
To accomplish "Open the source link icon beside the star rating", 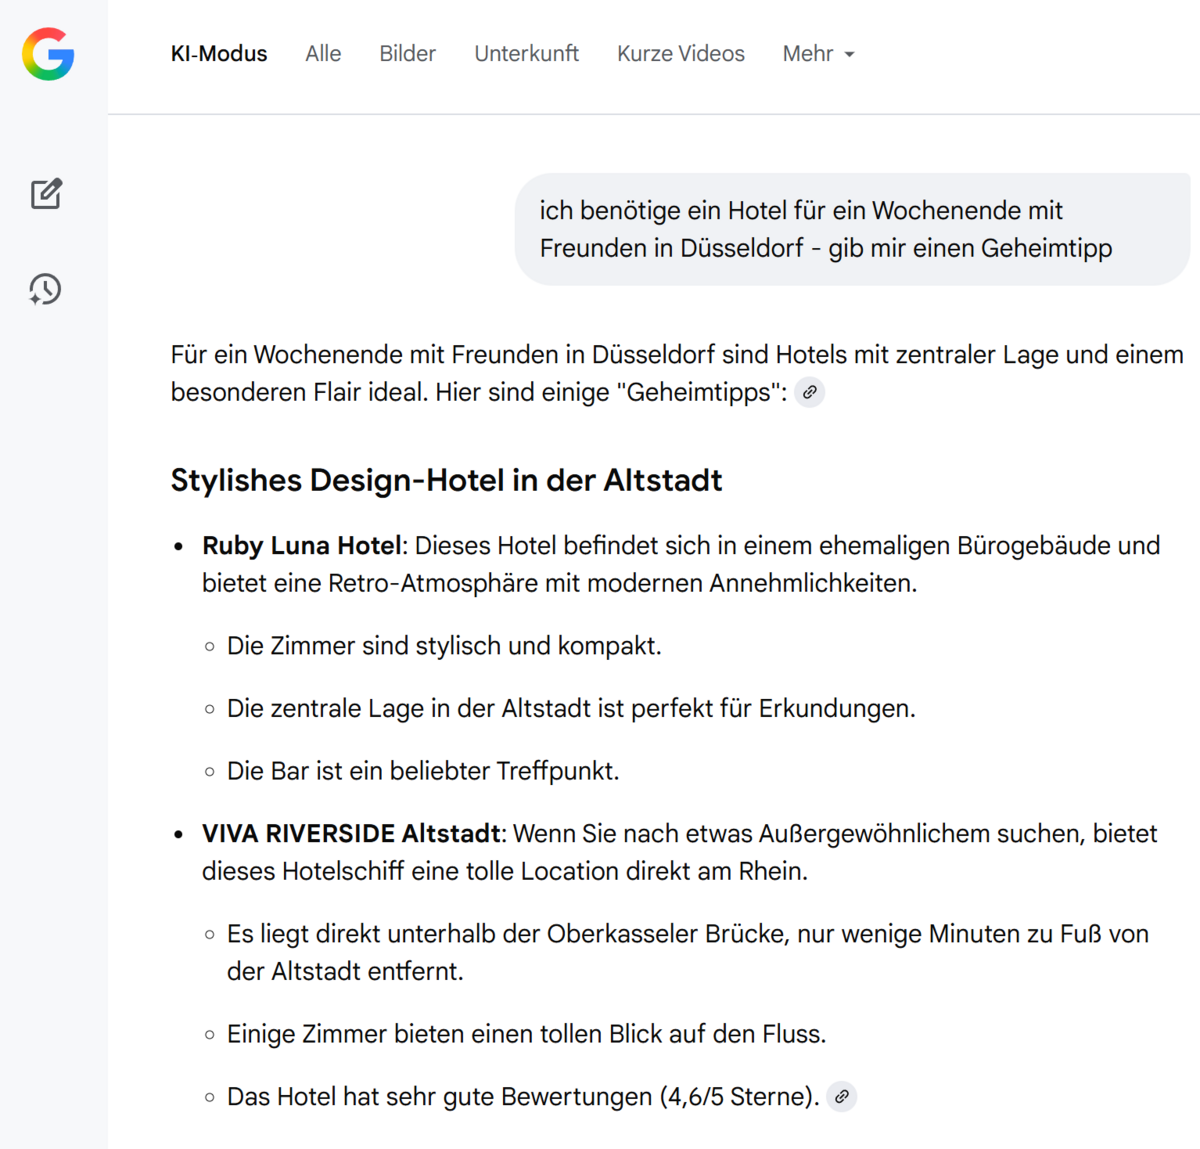I will tap(841, 1096).
